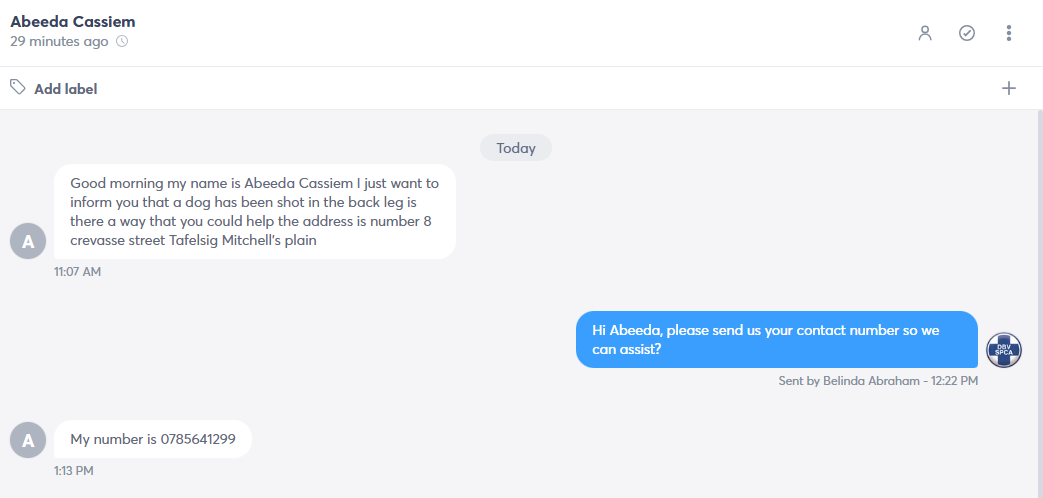Select the blue reply asking for contact number
The image size is (1043, 498).
coord(777,339)
